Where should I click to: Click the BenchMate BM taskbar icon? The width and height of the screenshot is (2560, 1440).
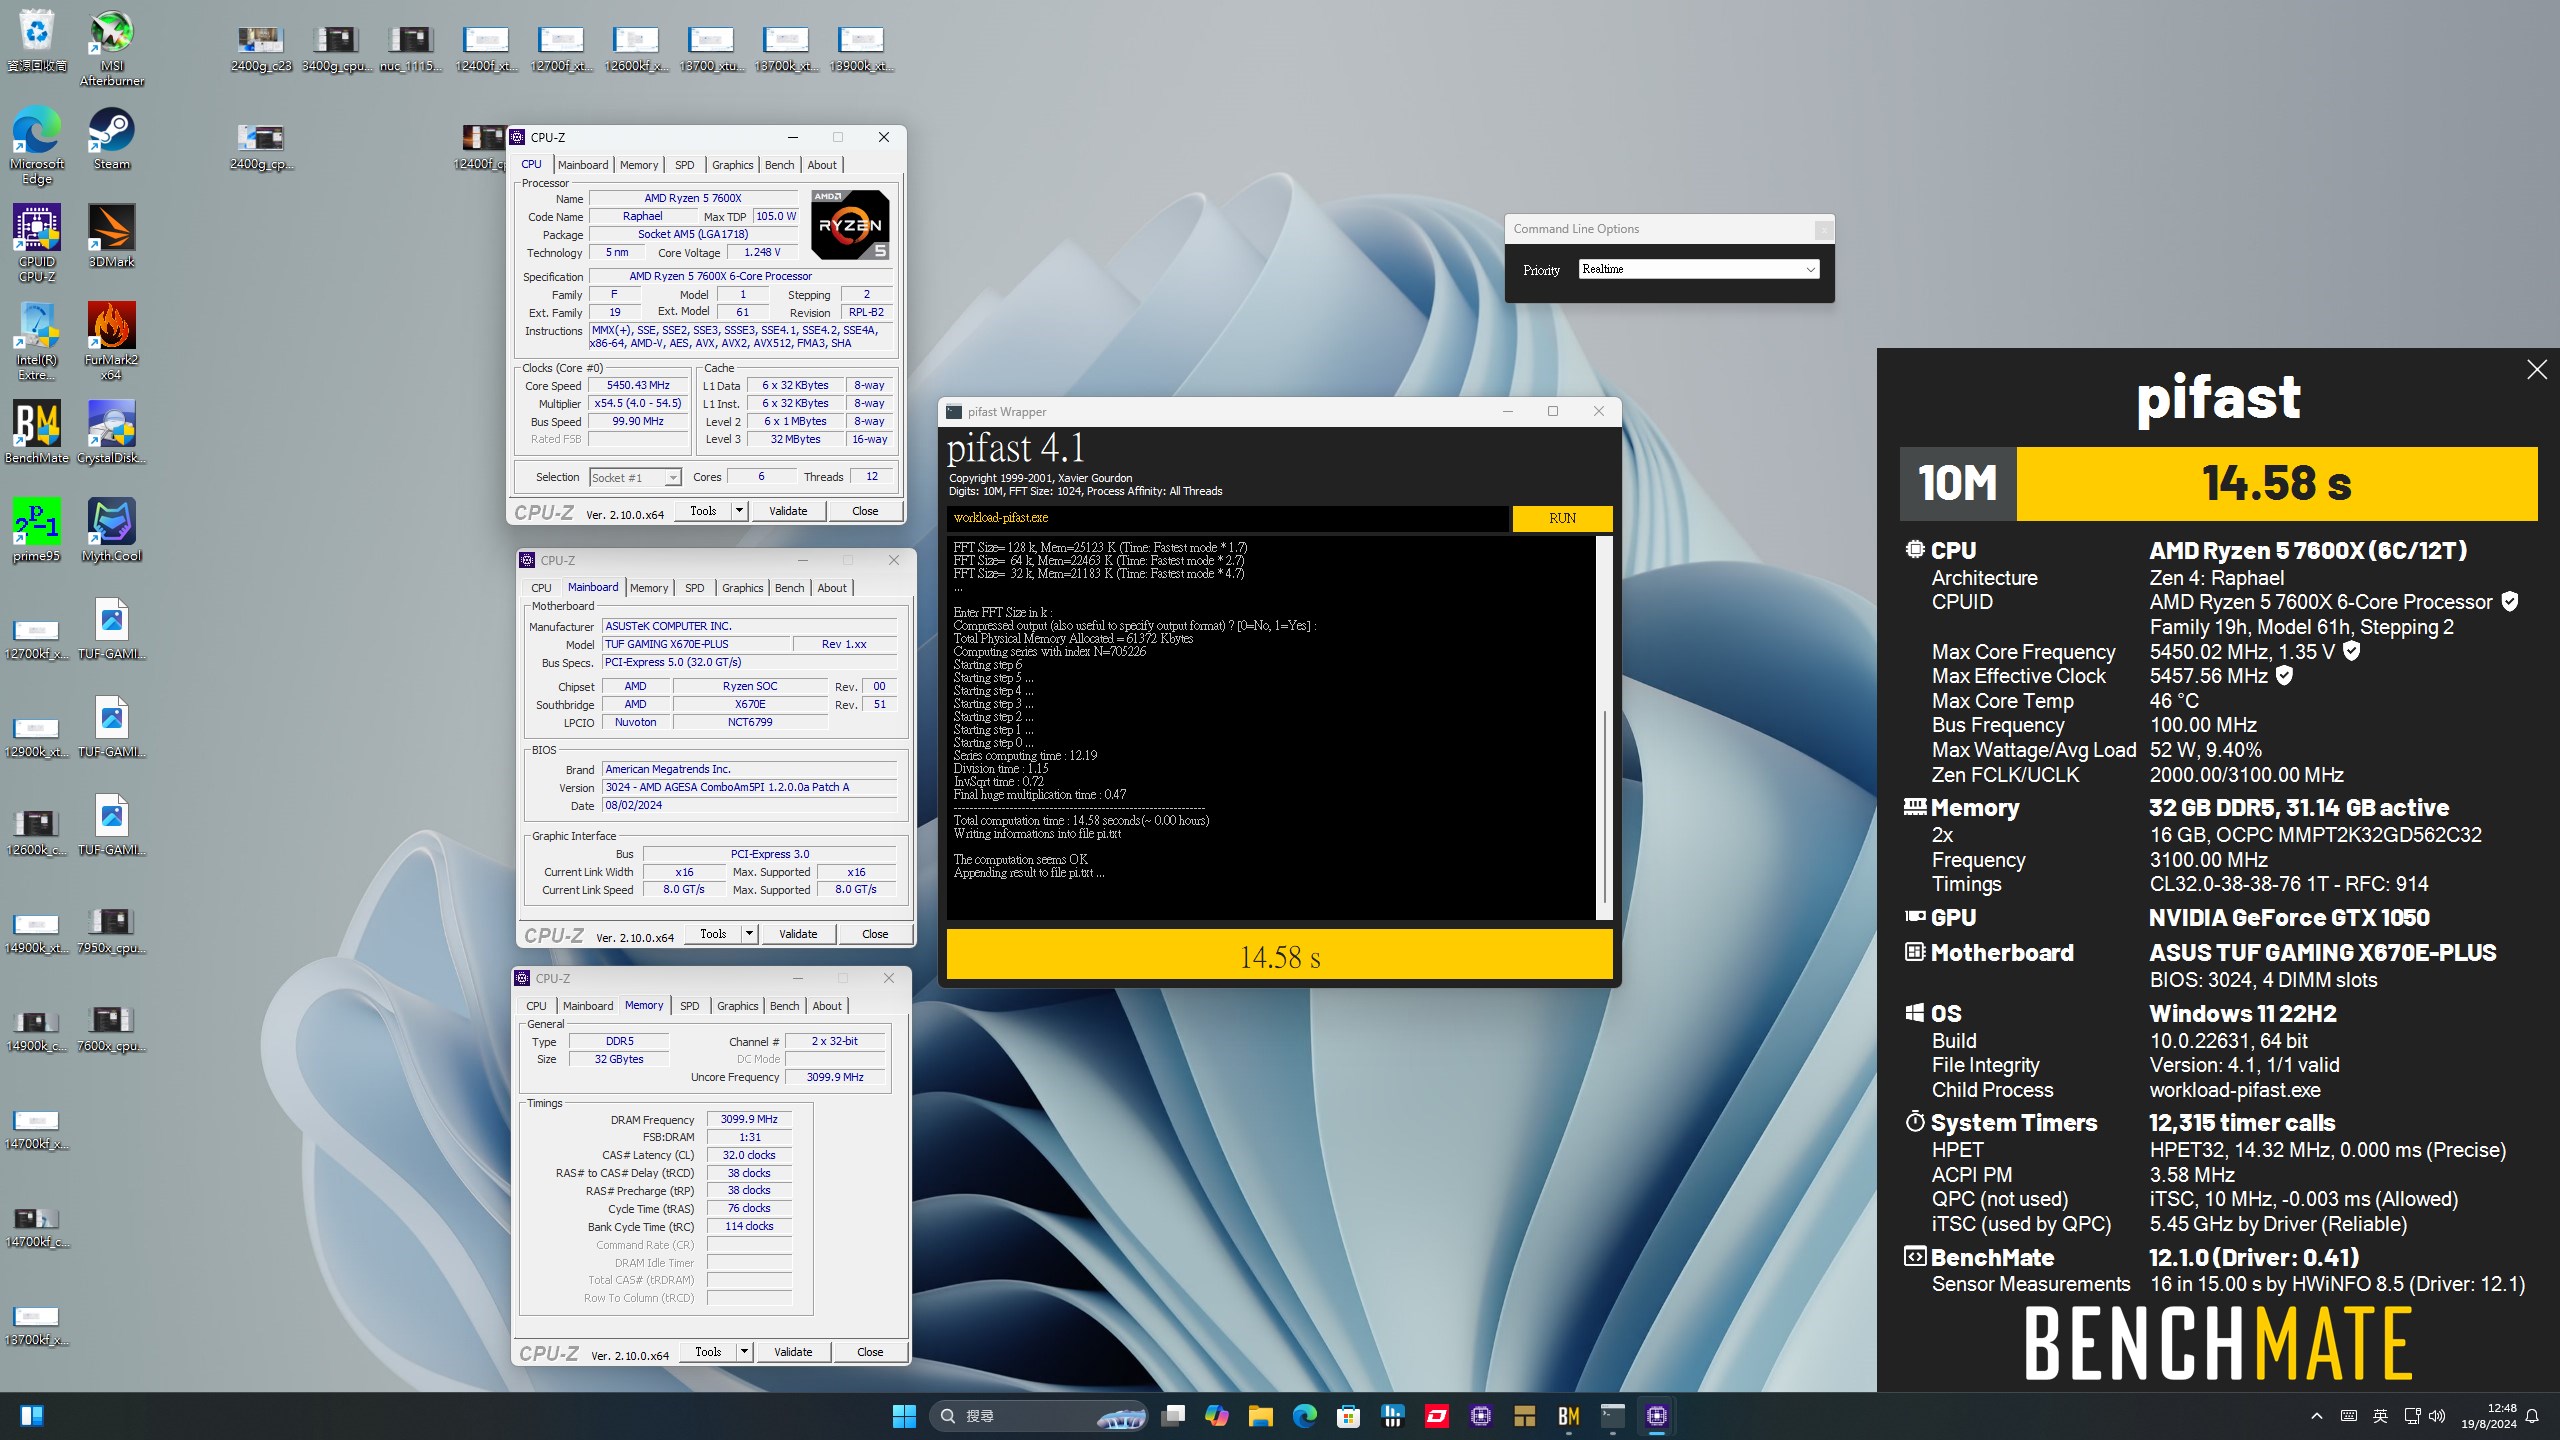pos(1568,1416)
